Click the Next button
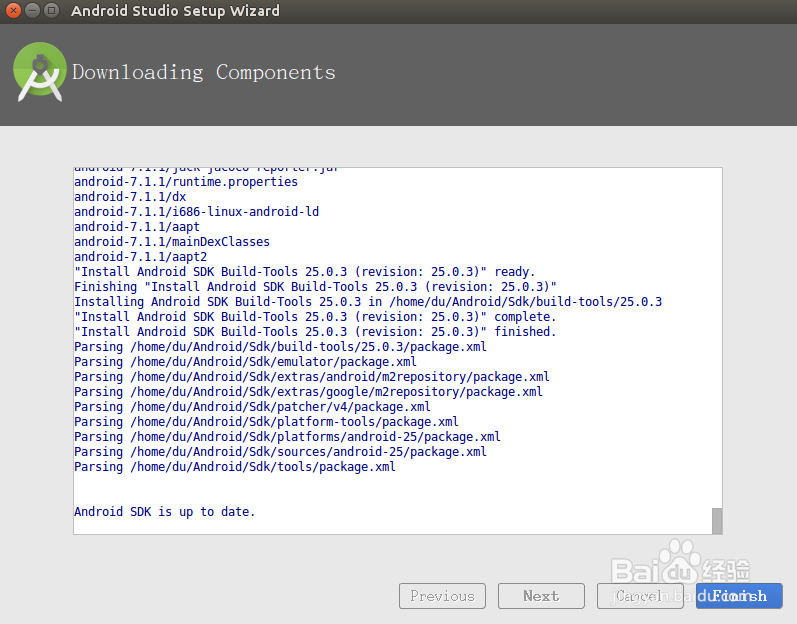The height and width of the screenshot is (624, 797). (541, 596)
